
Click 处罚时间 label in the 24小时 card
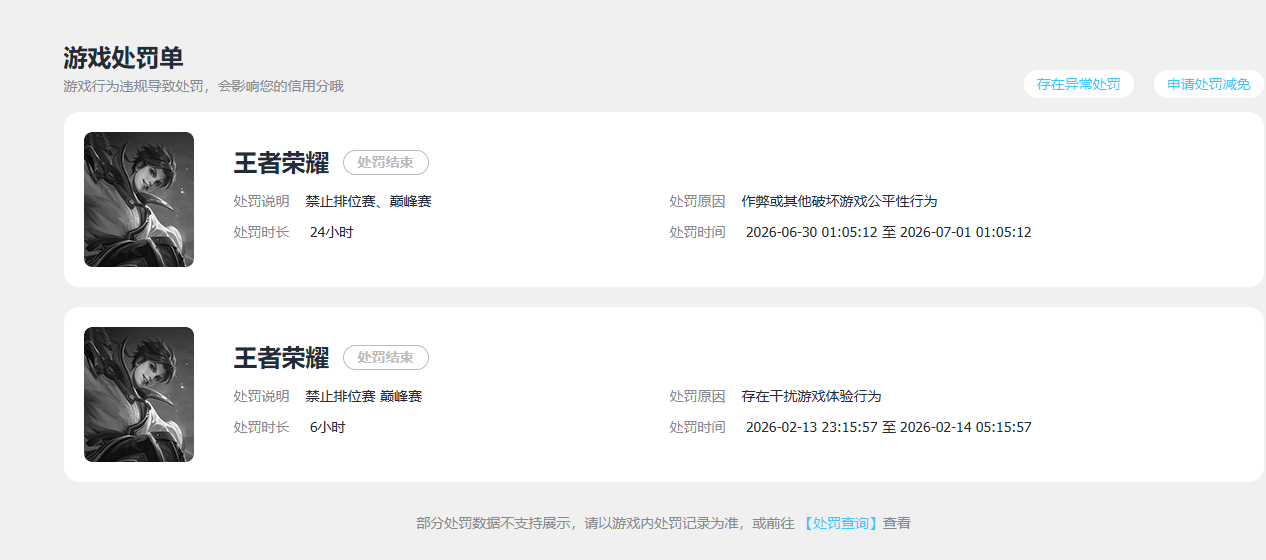click(x=698, y=232)
